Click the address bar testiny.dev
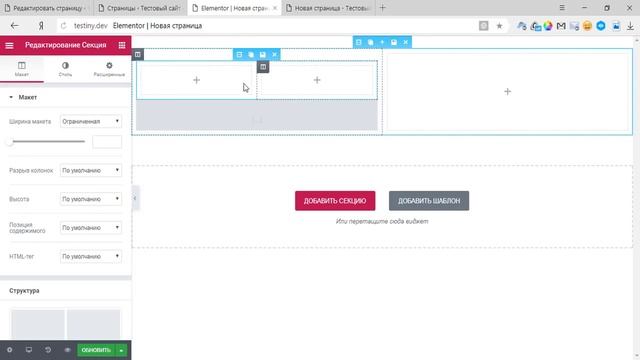The width and height of the screenshot is (640, 360). (x=91, y=26)
